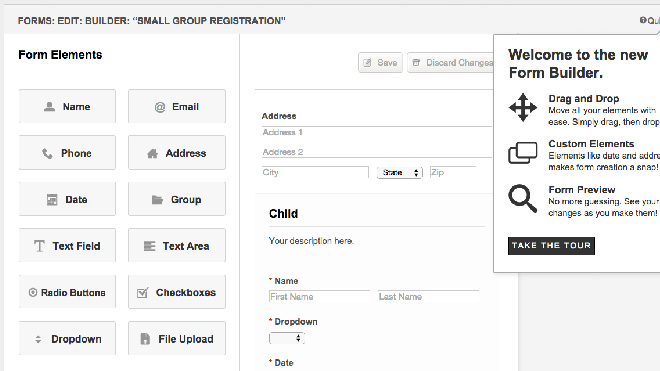Click the Address 2 input field
The width and height of the screenshot is (660, 371).
(377, 152)
